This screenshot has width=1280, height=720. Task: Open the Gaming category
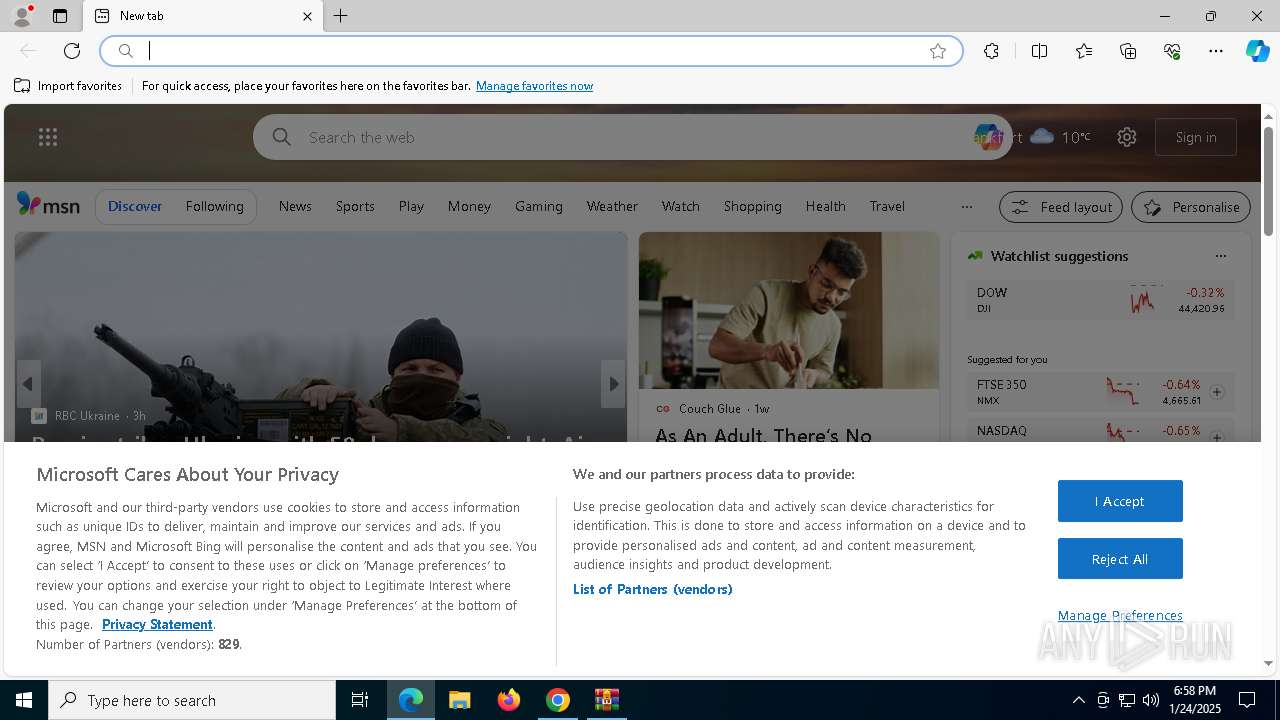pyautogui.click(x=539, y=206)
